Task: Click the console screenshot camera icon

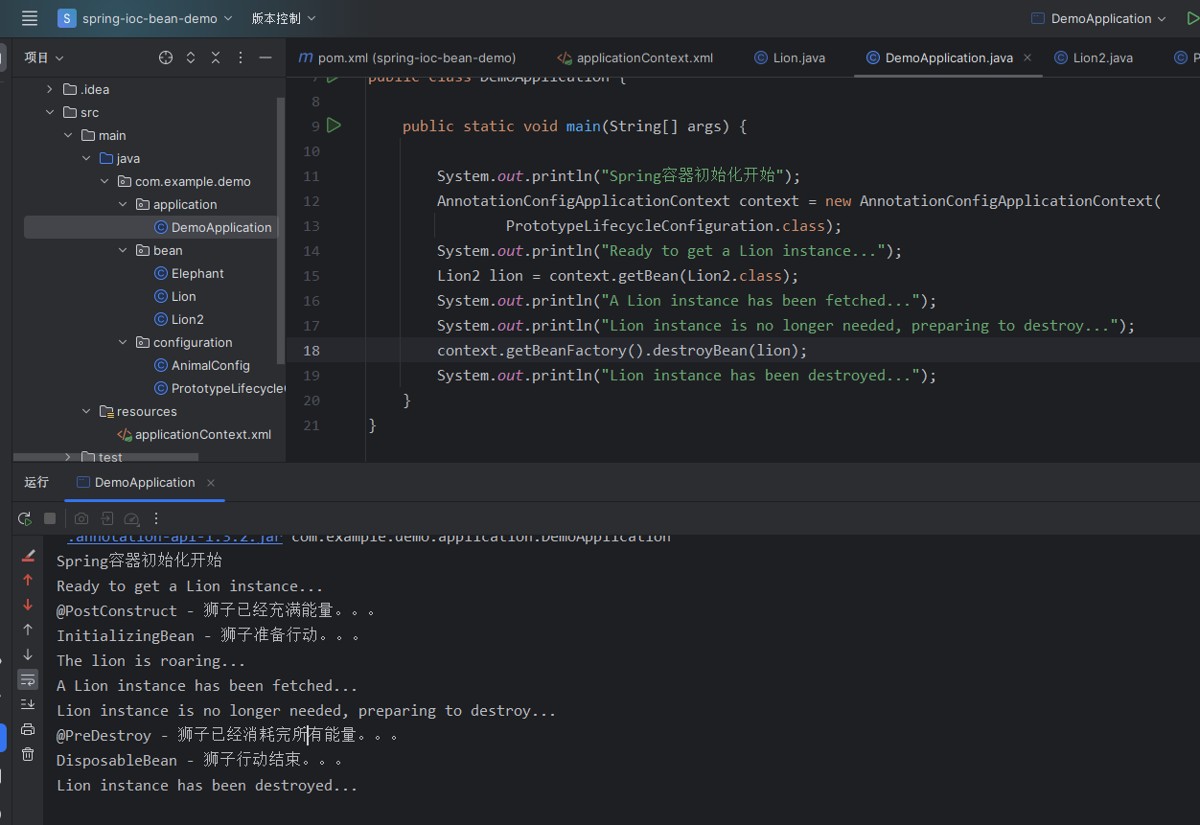Action: click(x=81, y=519)
